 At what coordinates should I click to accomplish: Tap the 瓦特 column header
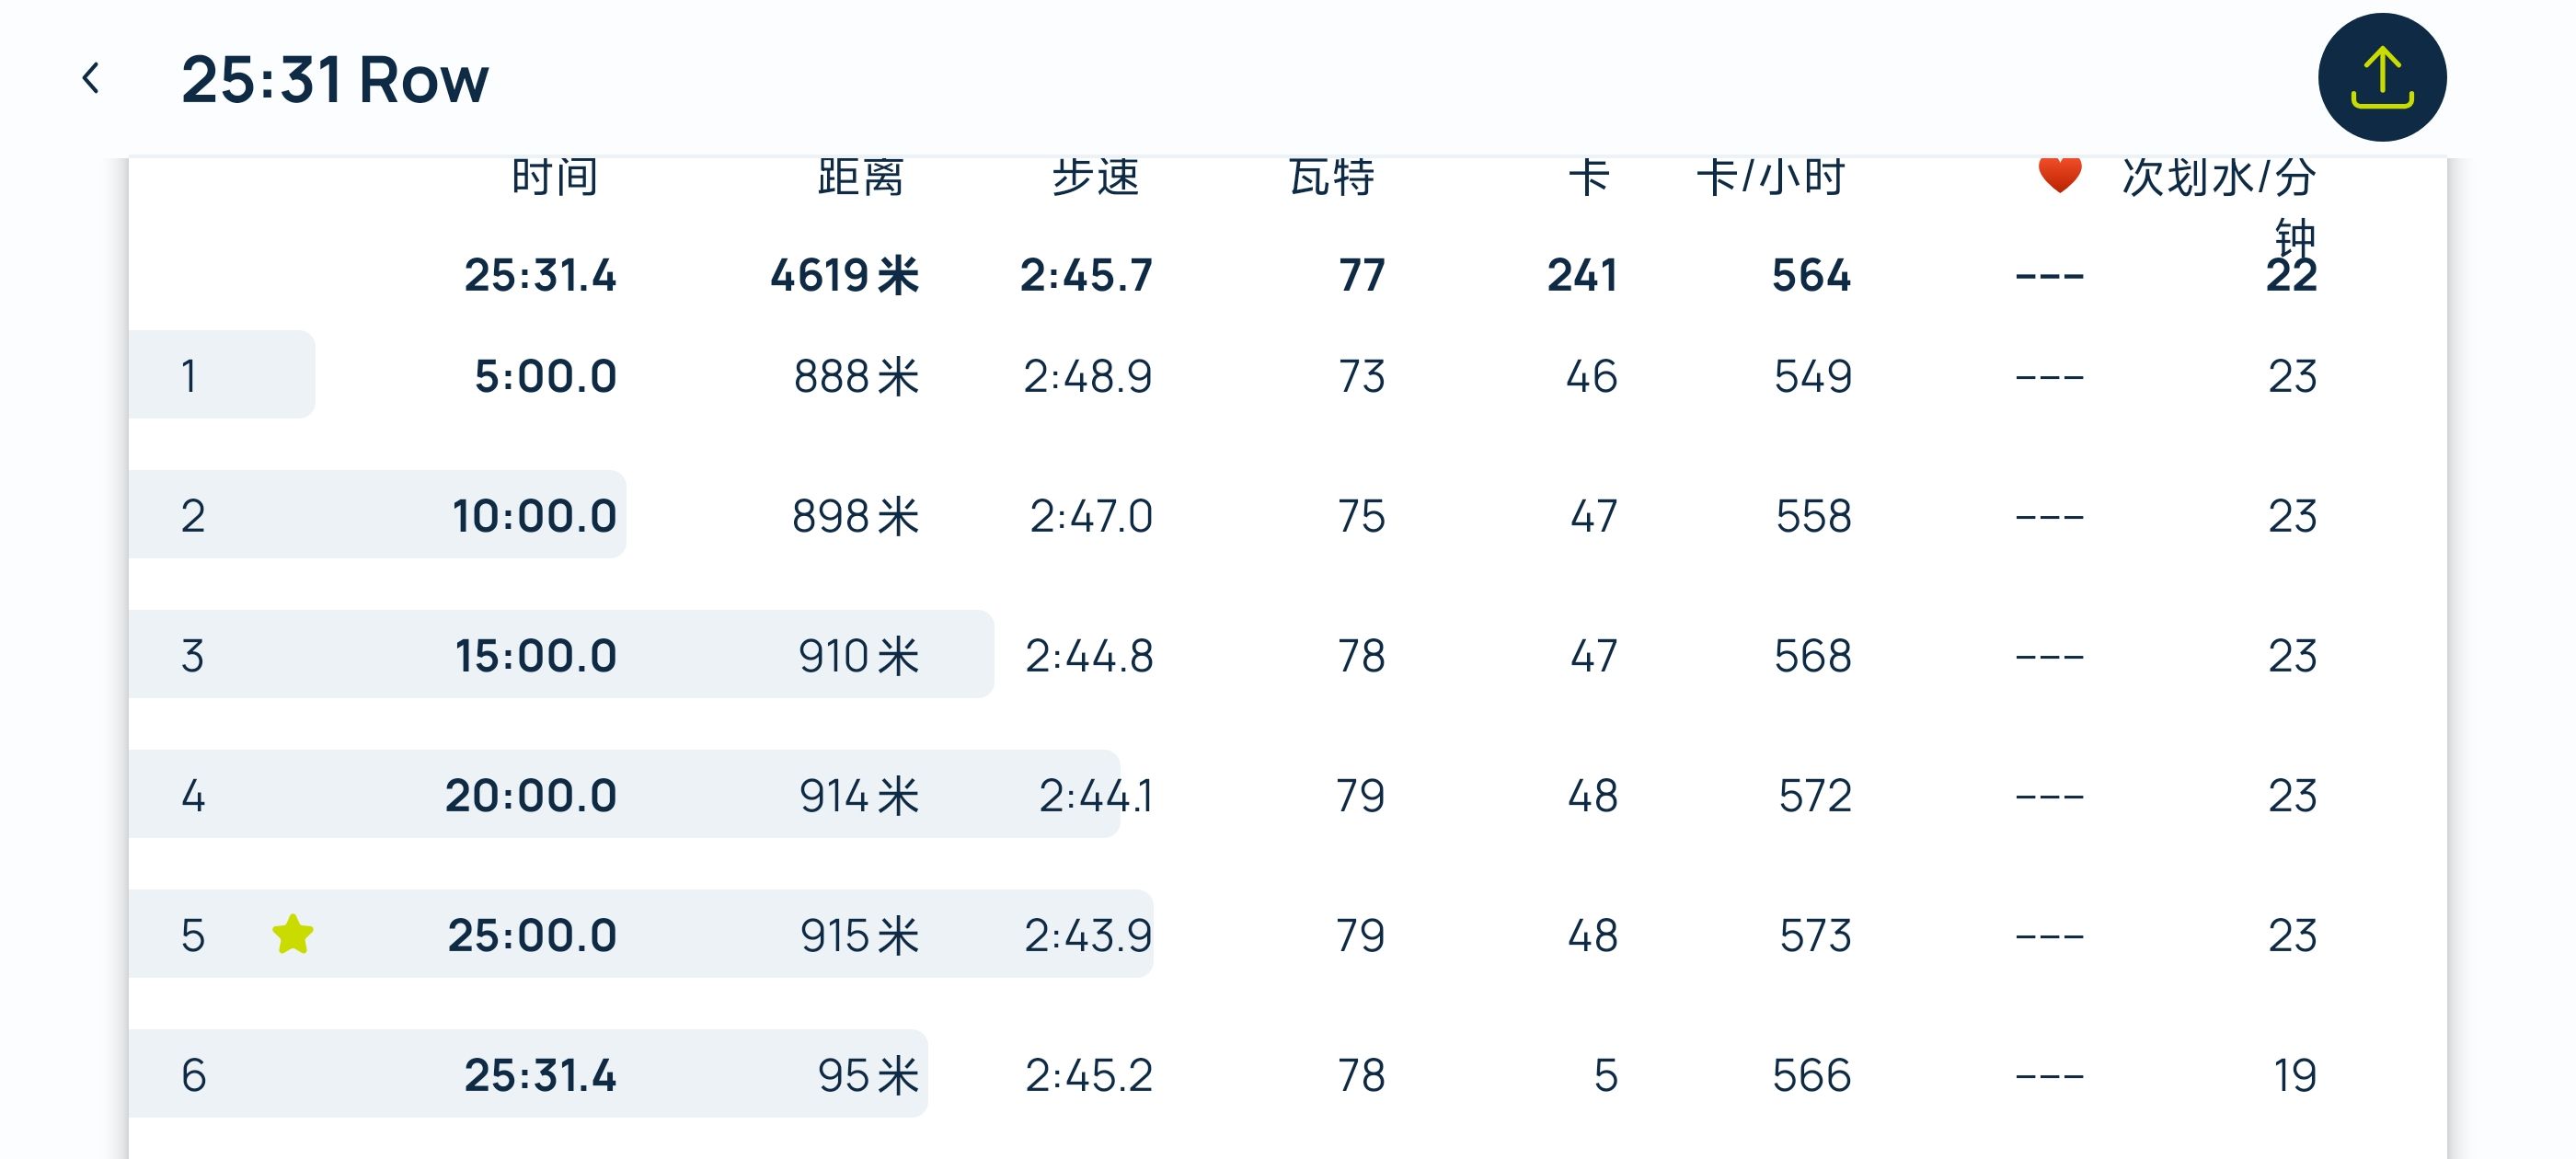click(1332, 177)
